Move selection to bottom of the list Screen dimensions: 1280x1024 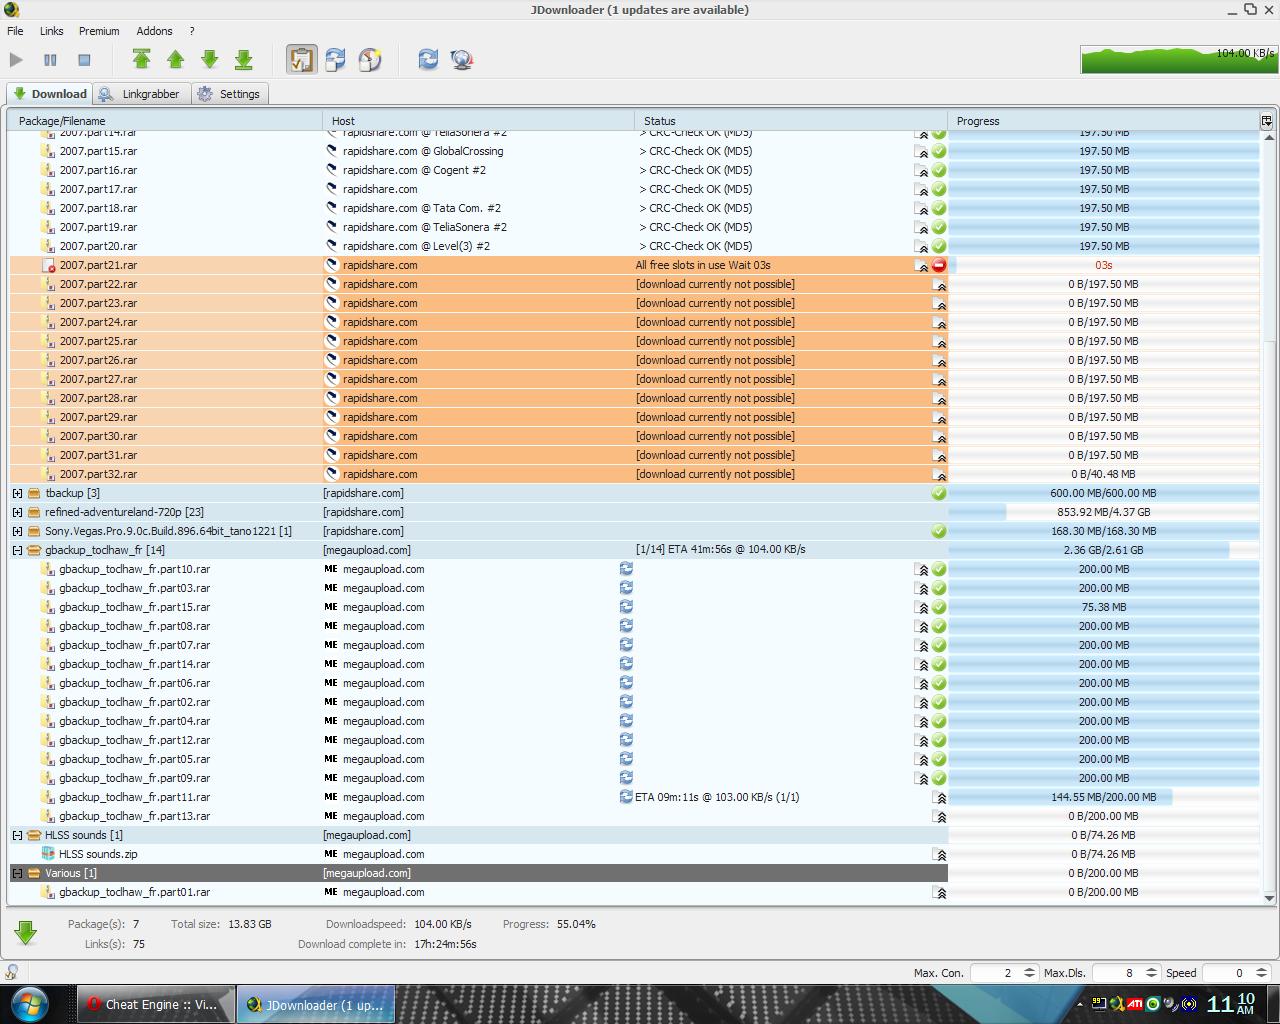coord(244,60)
